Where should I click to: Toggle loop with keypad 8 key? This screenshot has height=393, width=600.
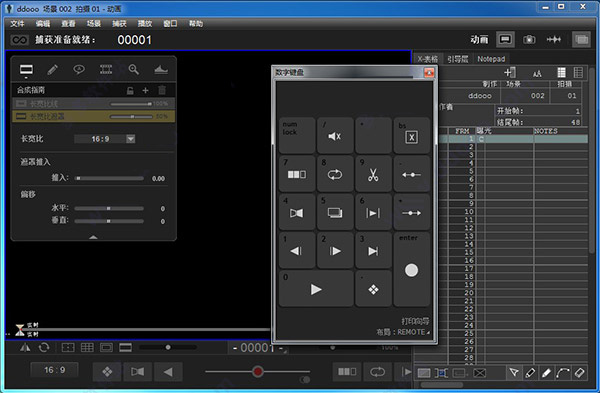click(x=335, y=173)
